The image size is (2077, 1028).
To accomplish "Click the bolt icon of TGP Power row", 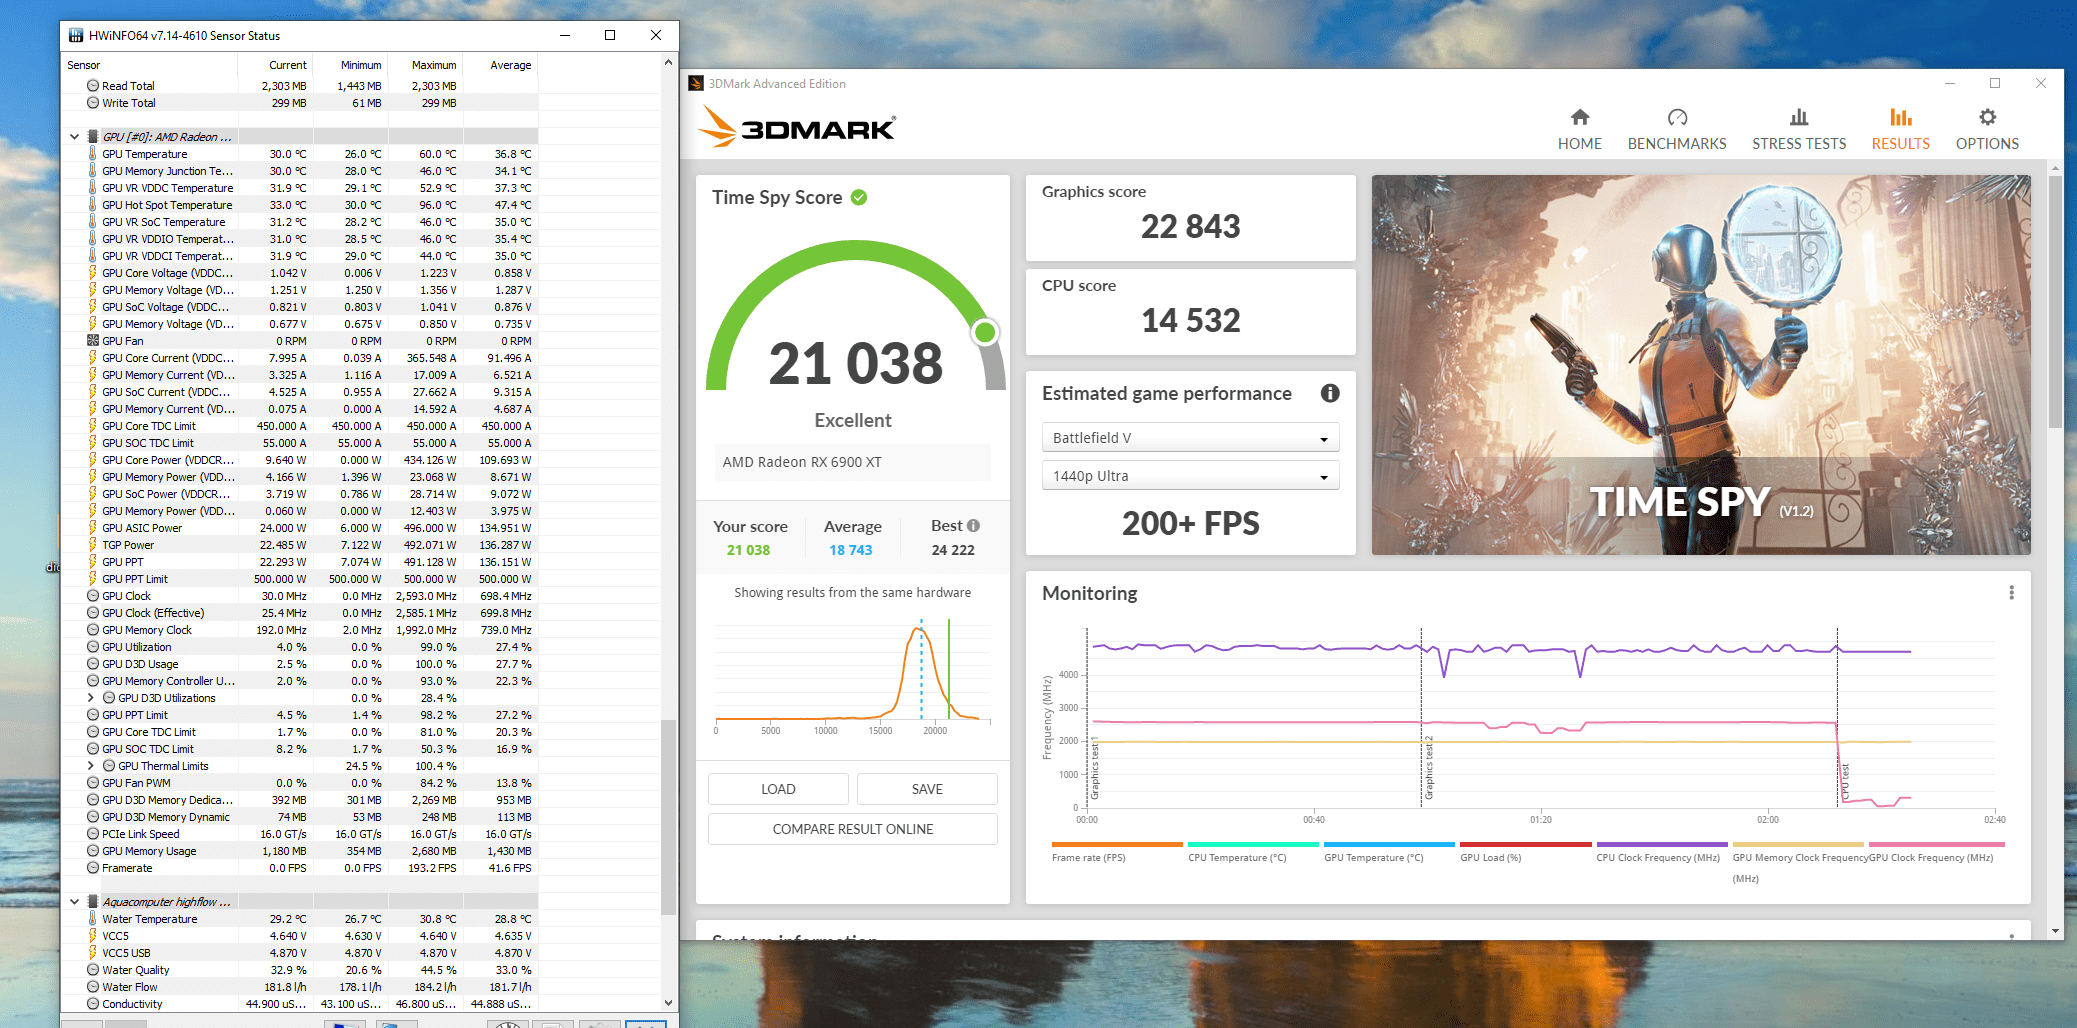I will click(93, 545).
